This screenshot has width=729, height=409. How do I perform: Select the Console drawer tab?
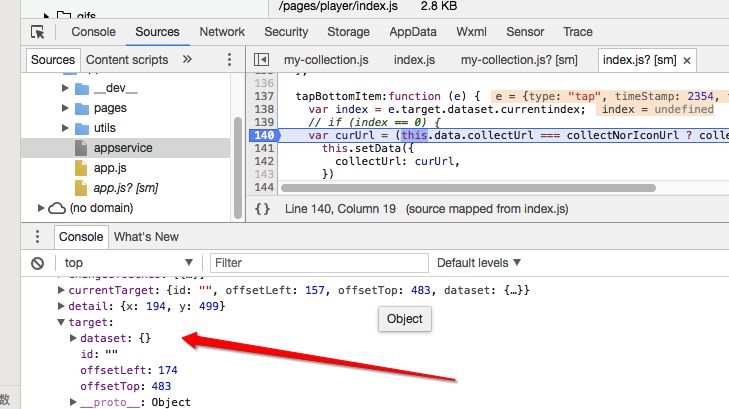pos(81,237)
